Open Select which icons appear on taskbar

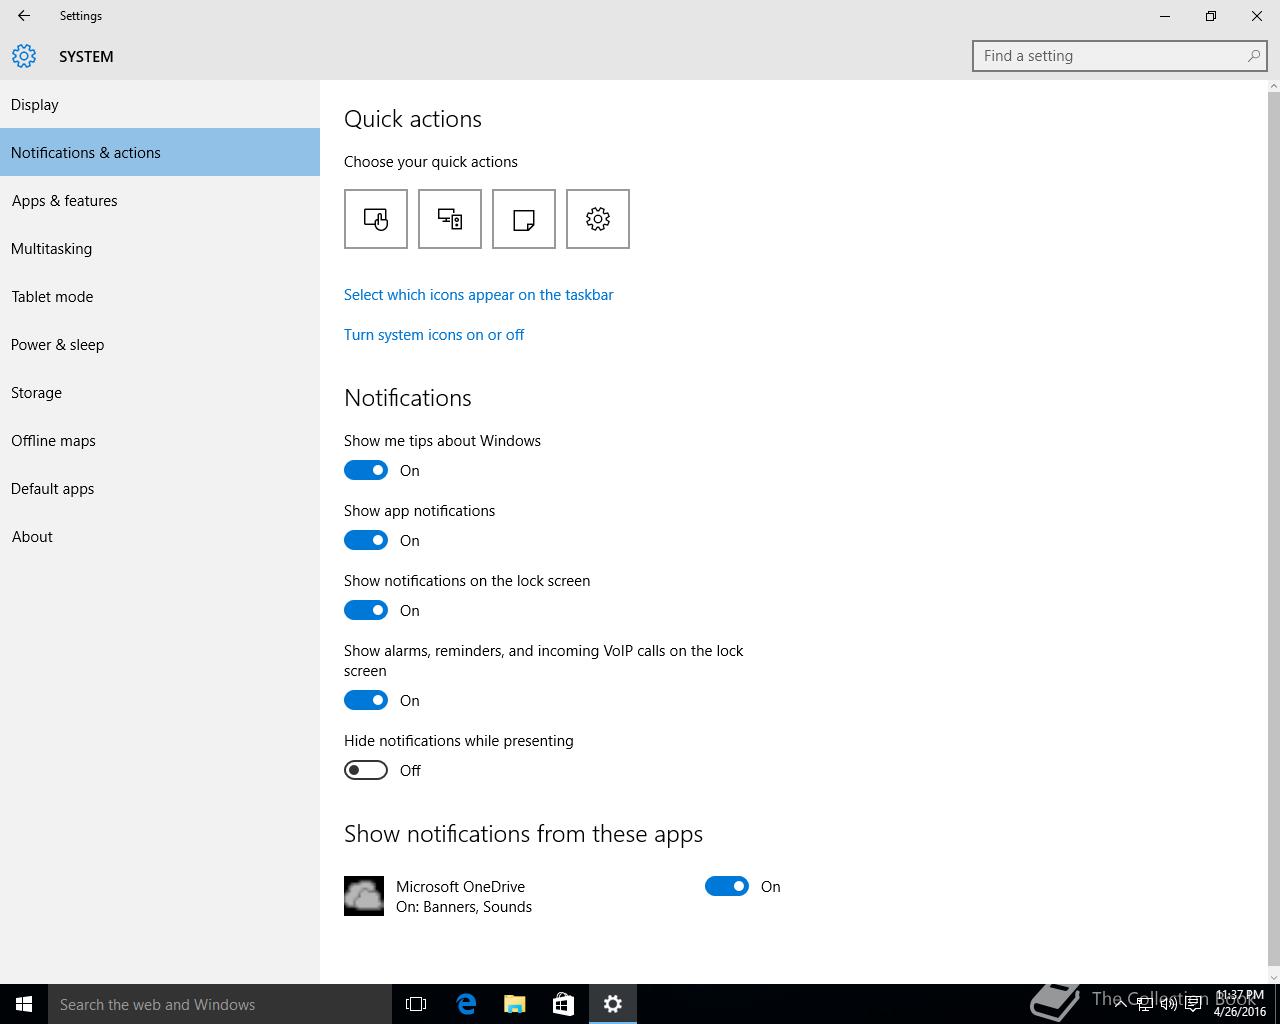(x=479, y=295)
